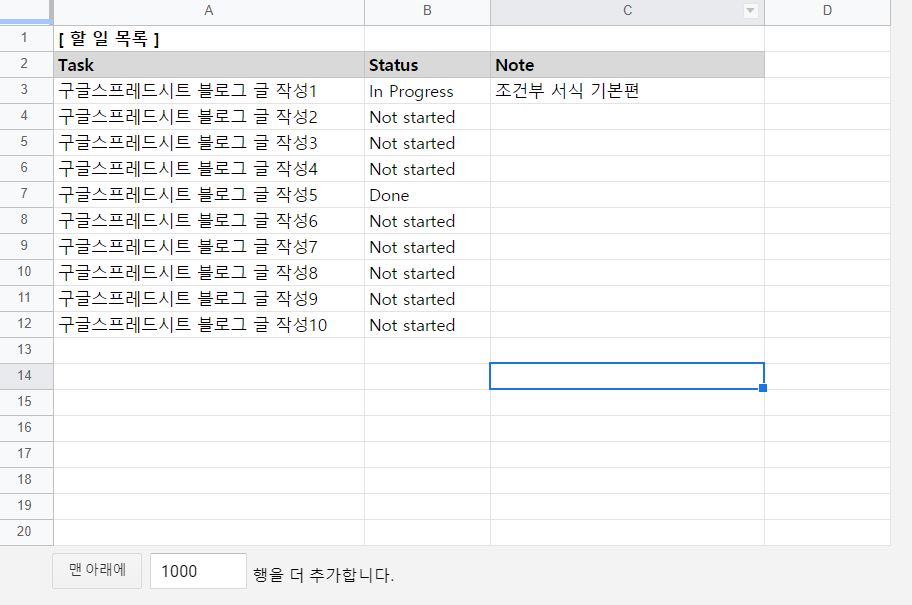Select column C header
The height and width of the screenshot is (605, 912).
point(627,10)
